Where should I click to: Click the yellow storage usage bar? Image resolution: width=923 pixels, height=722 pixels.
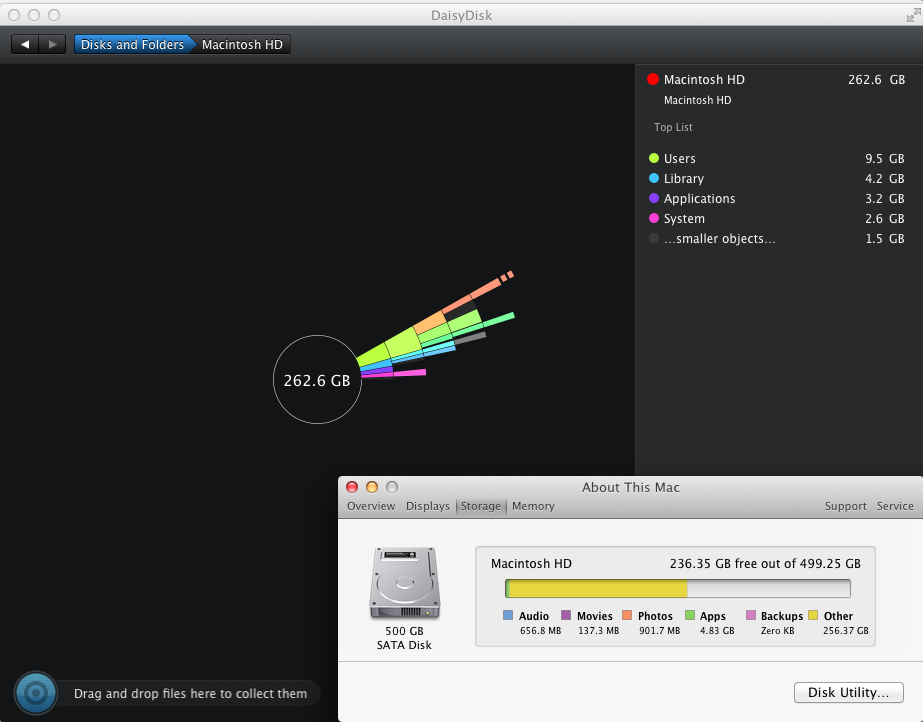(597, 588)
